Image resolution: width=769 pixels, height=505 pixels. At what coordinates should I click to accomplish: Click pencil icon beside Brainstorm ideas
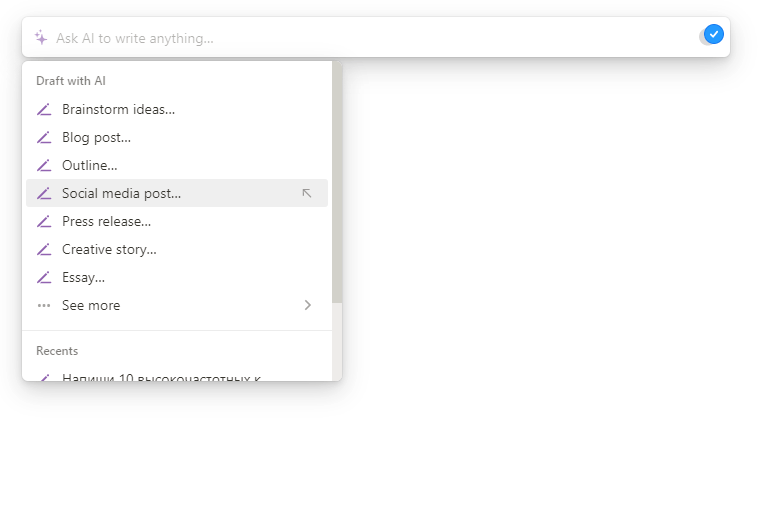coord(44,109)
